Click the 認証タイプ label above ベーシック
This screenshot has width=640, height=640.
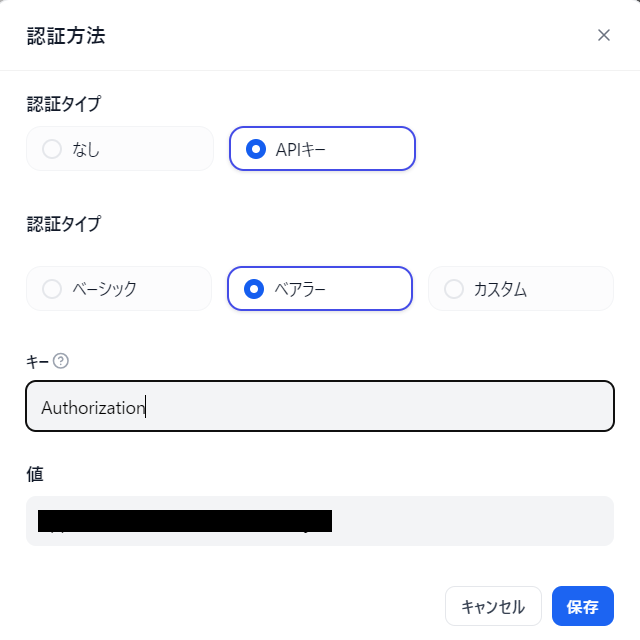pyautogui.click(x=64, y=224)
